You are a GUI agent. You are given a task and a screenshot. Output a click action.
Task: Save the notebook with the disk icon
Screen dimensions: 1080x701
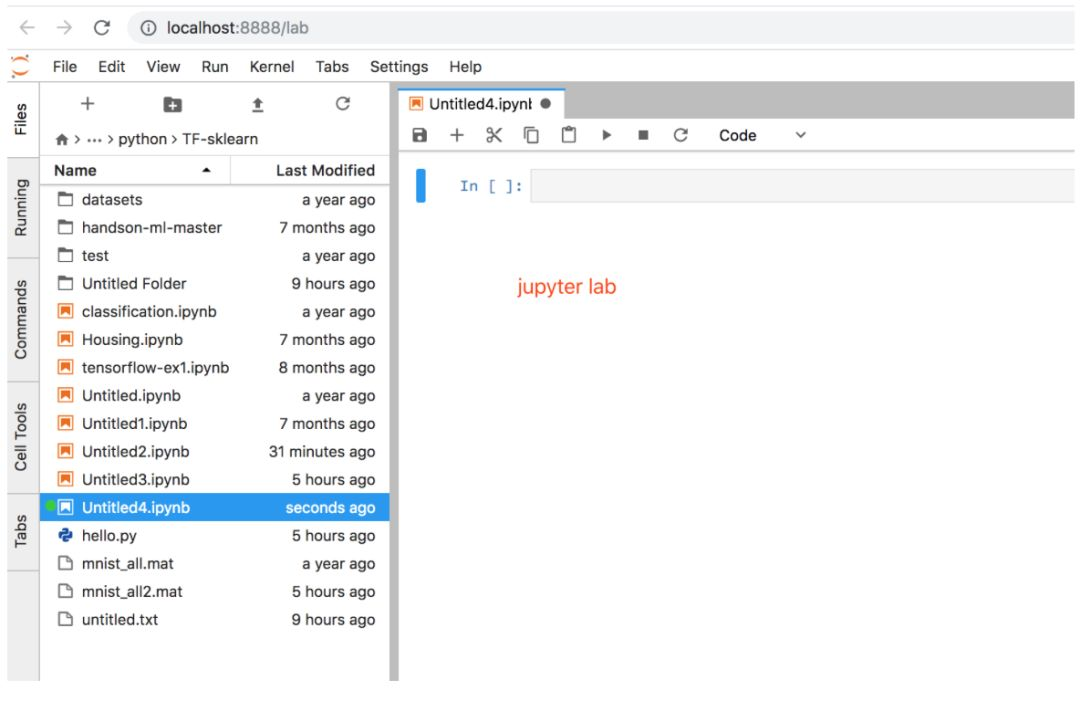(x=419, y=135)
